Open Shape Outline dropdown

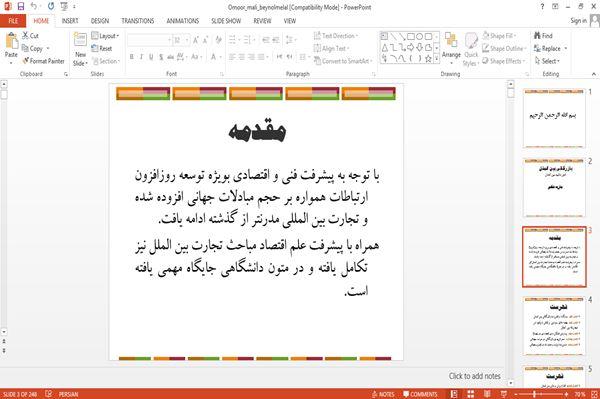[x=504, y=48]
